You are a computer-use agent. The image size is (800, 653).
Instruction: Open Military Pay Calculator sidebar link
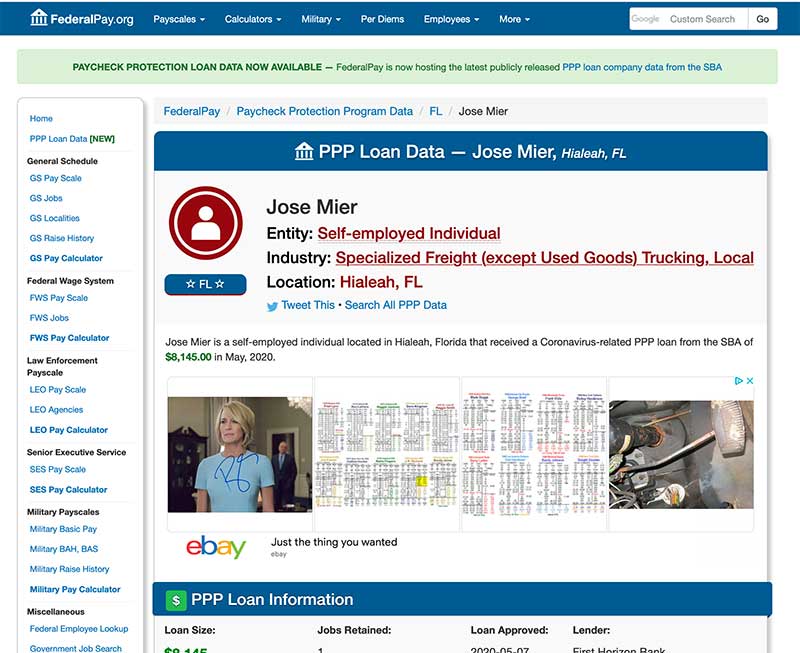[75, 589]
